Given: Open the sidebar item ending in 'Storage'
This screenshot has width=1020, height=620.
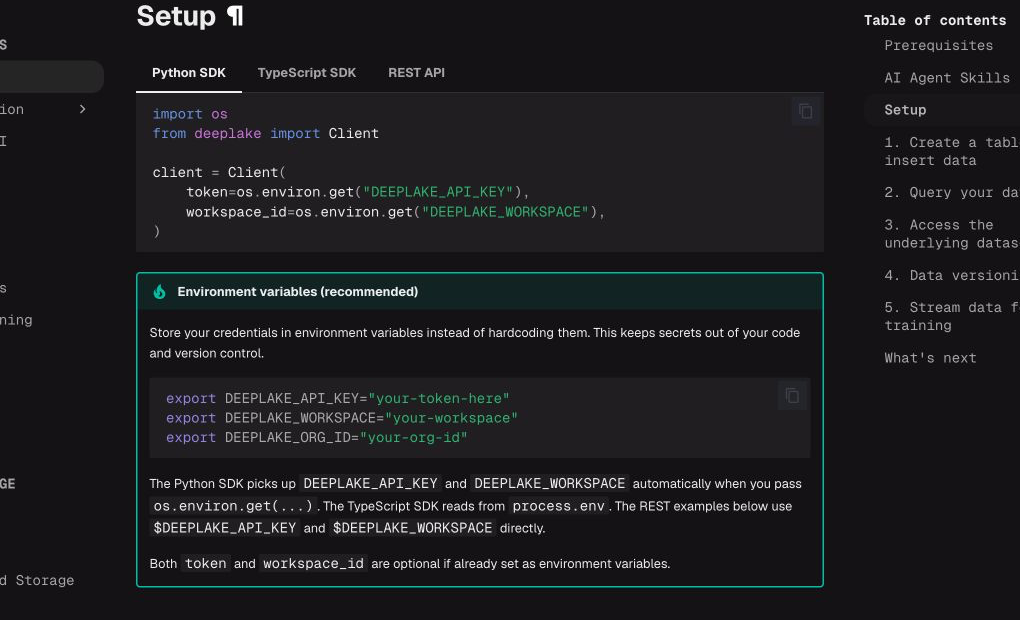Looking at the screenshot, I should pyautogui.click(x=37, y=580).
